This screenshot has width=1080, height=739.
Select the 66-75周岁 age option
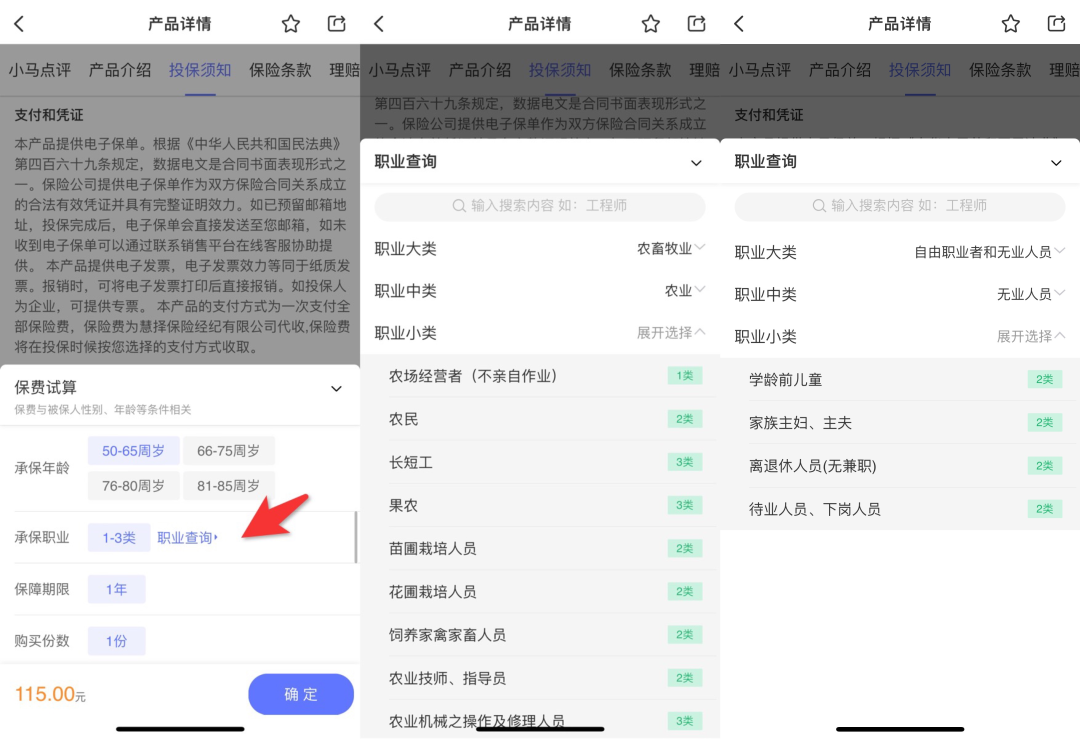point(229,451)
